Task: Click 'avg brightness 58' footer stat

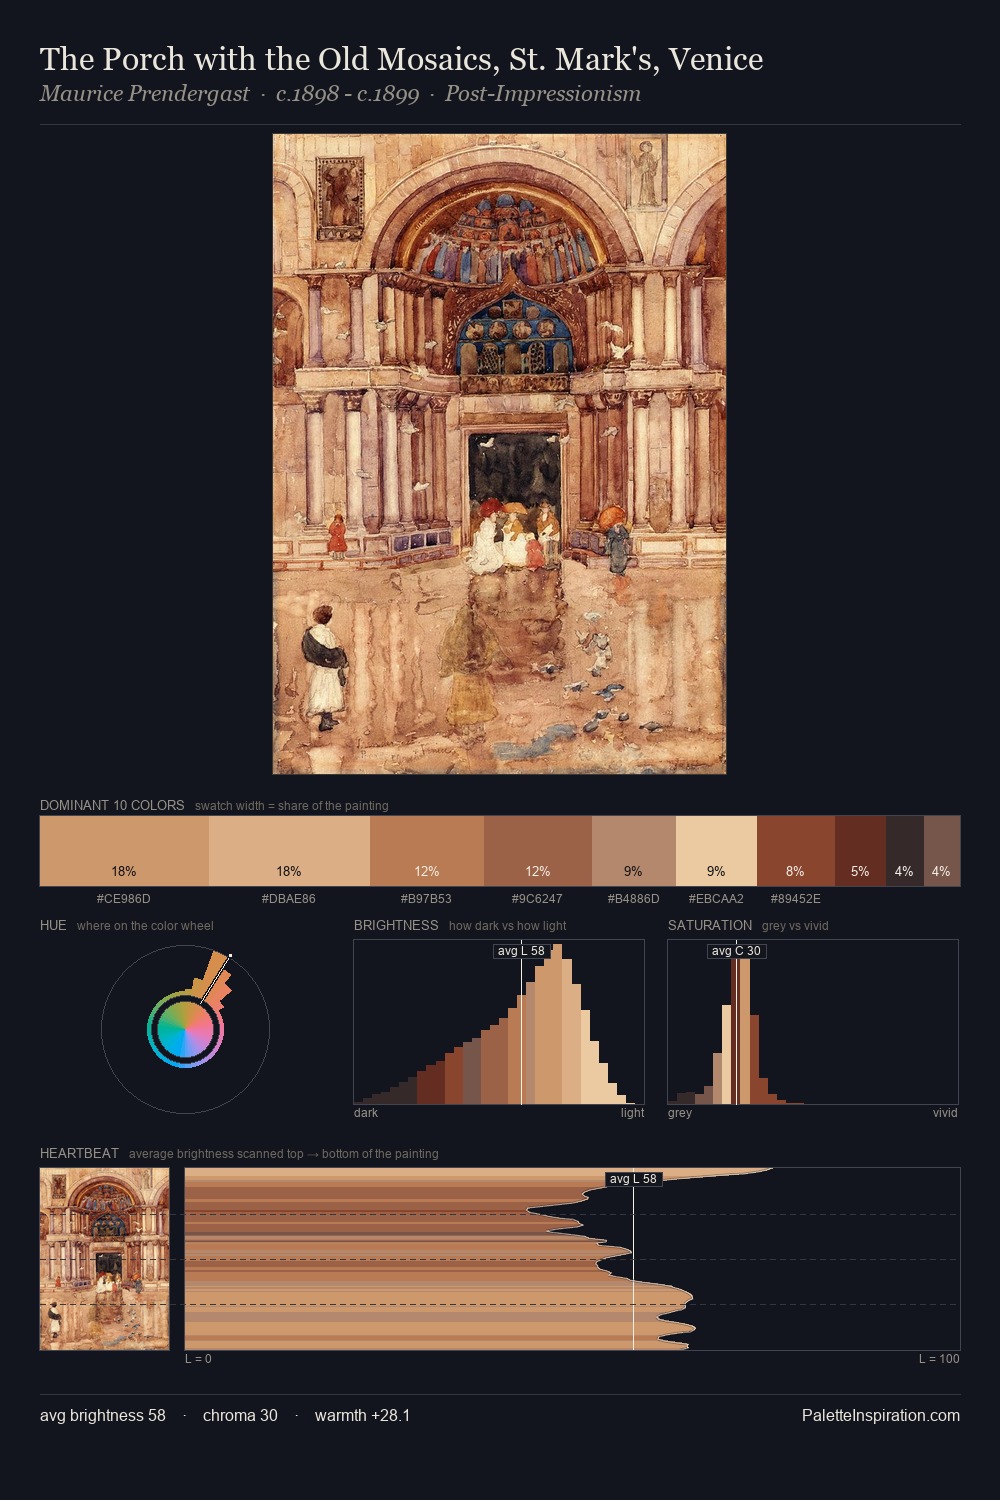Action: pyautogui.click(x=103, y=1415)
